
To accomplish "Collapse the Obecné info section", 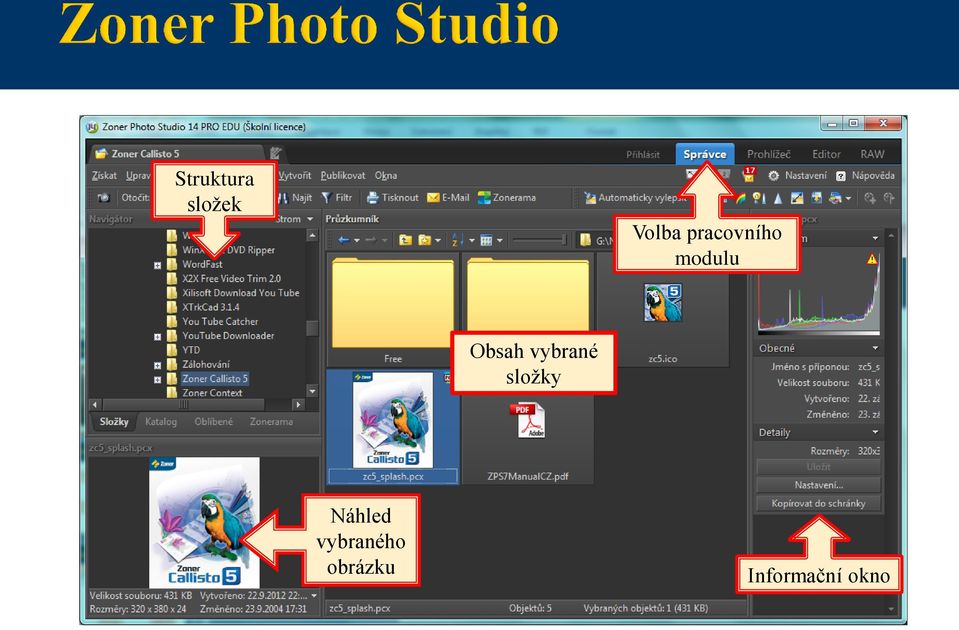I will [x=875, y=348].
